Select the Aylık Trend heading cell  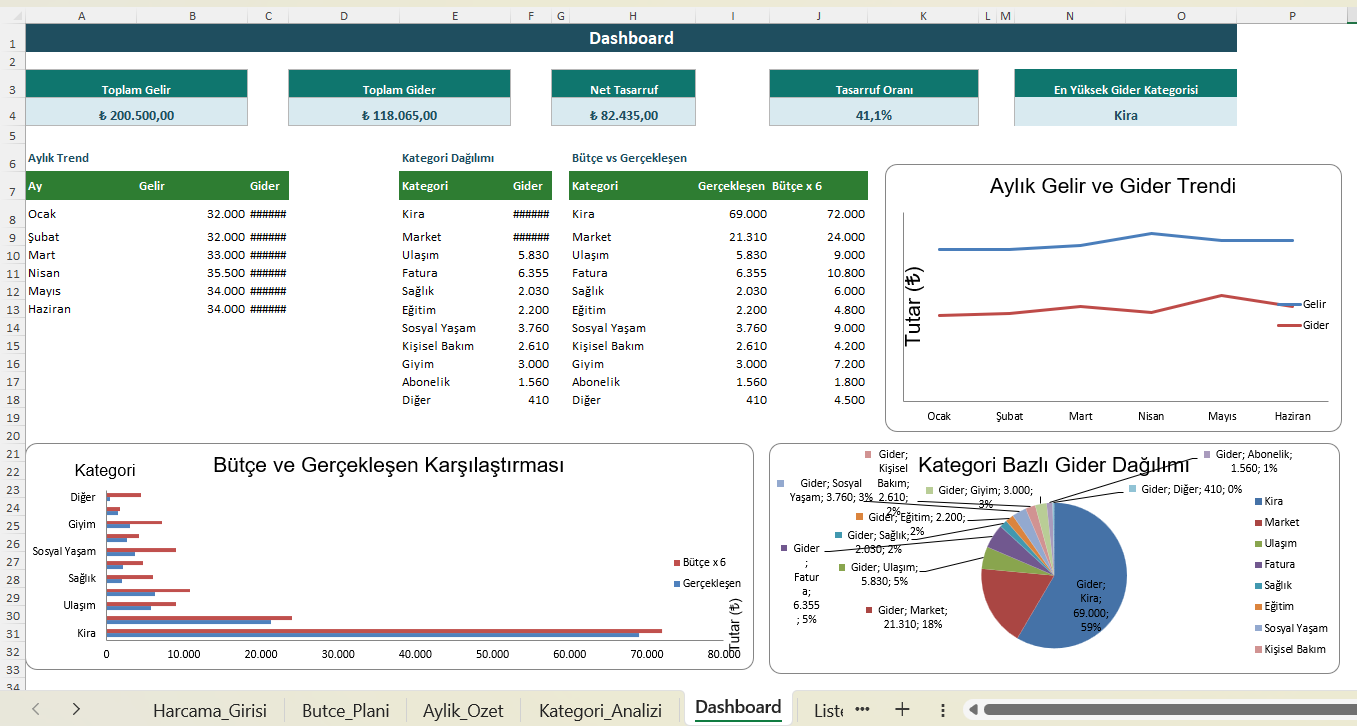(58, 158)
